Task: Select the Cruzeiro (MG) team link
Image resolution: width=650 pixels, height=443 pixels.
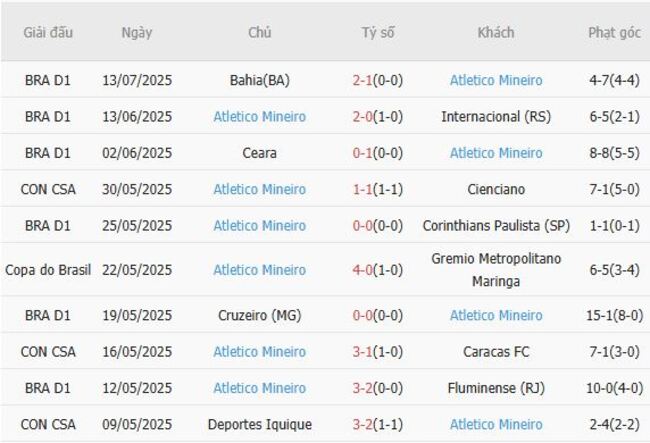Action: pyautogui.click(x=260, y=315)
